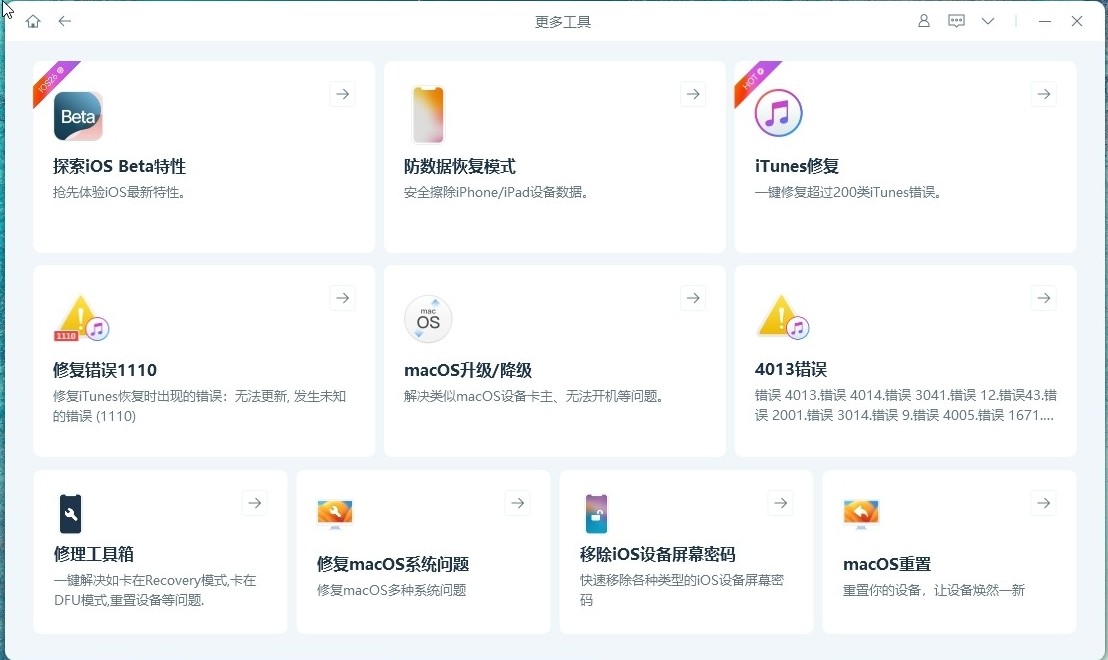Select the 修复macOS系统问题 title
1108x660 pixels.
pos(393,564)
